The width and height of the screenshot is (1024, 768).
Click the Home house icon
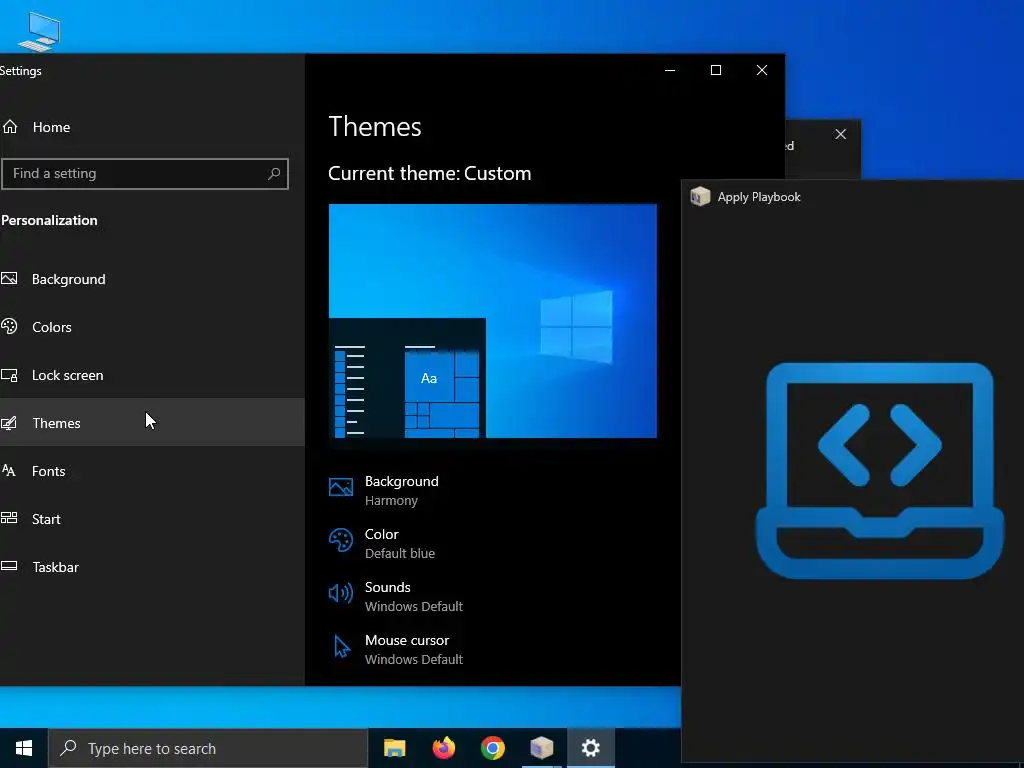10,126
